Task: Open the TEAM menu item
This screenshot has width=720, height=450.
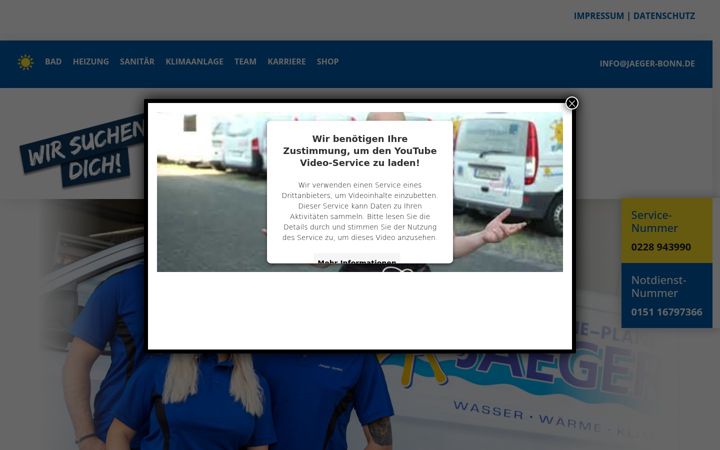Action: [245, 62]
